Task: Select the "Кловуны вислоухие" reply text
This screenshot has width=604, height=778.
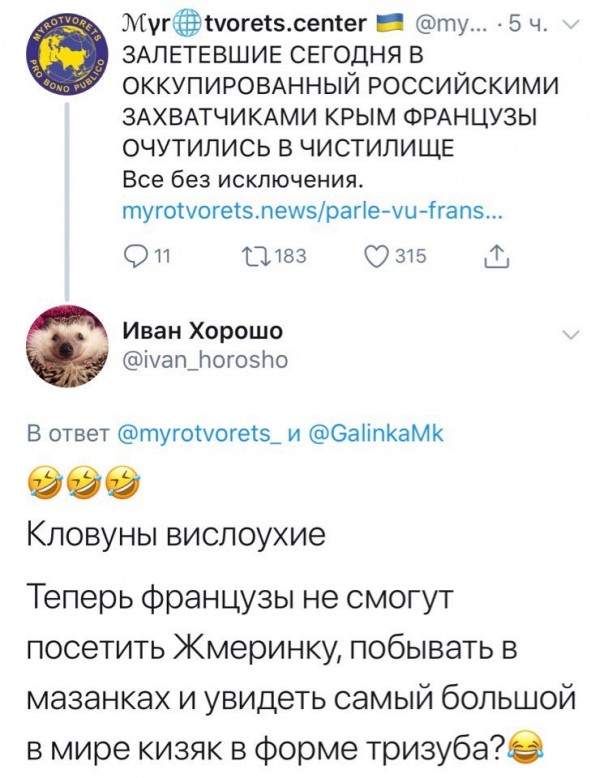Action: pos(174,539)
